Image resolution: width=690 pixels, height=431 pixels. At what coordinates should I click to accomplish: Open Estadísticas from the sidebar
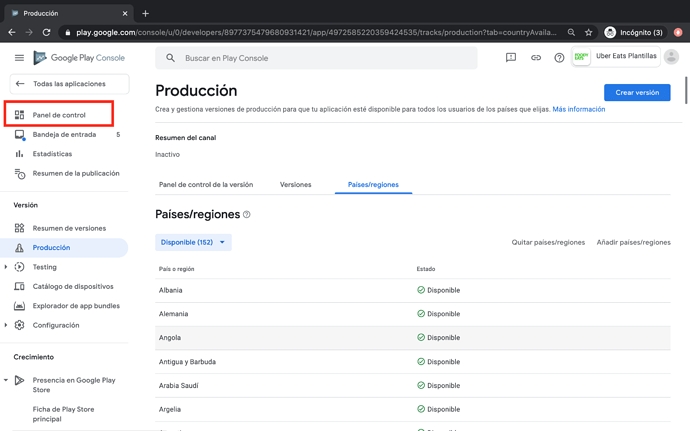(x=52, y=154)
